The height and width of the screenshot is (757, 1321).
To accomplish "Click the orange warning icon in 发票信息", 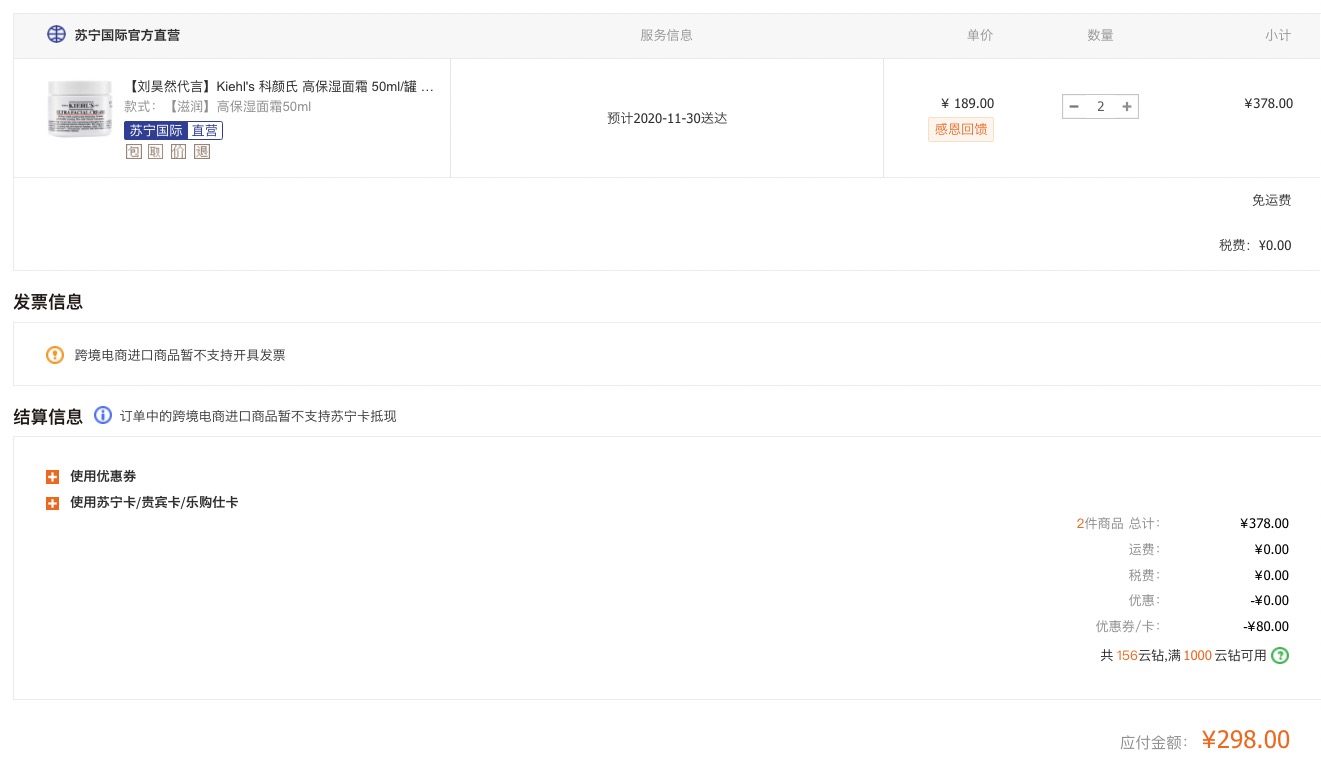I will pyautogui.click(x=55, y=354).
